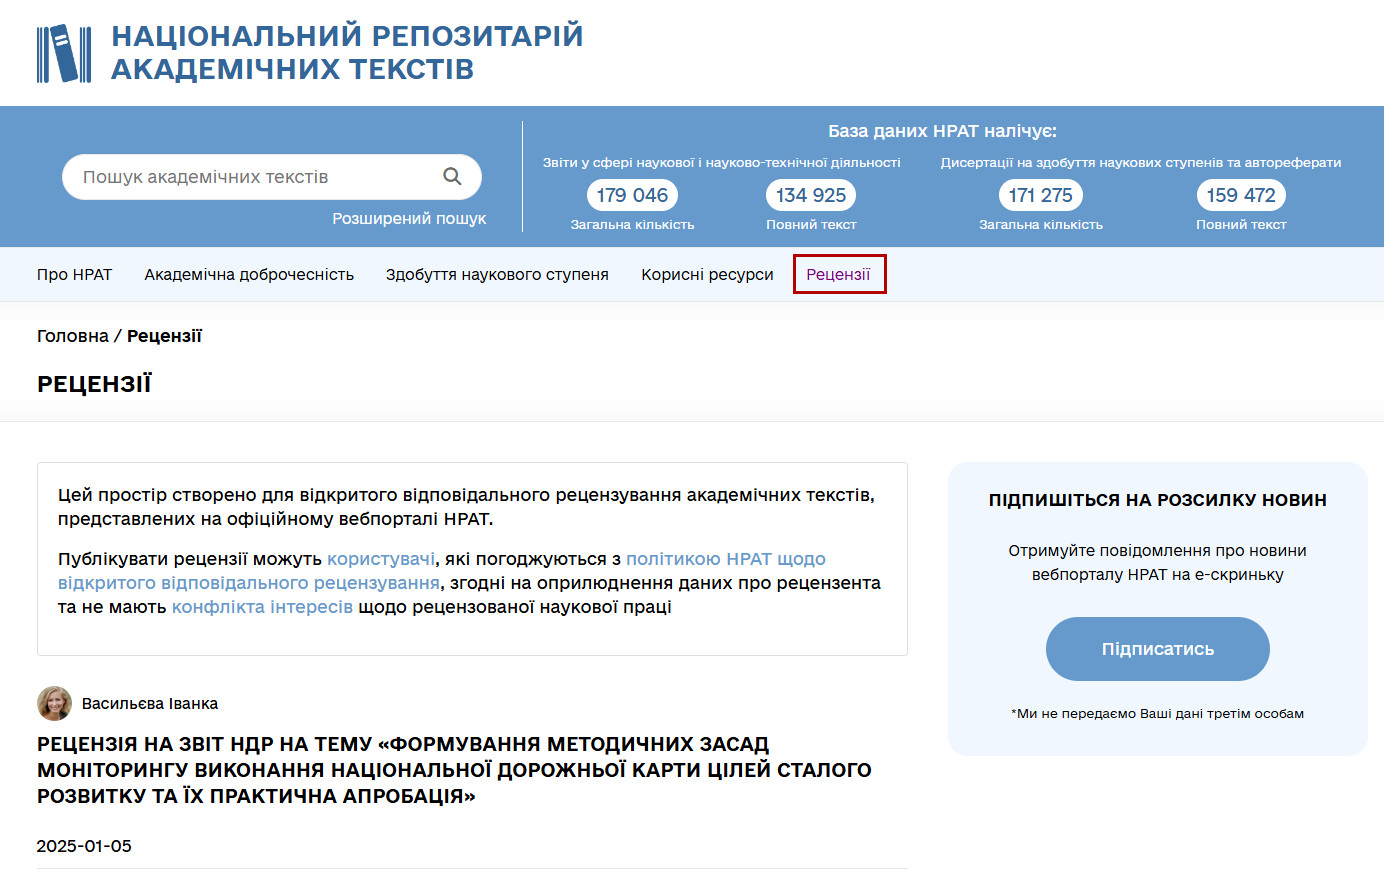Click the 171 275 dissertations total count
This screenshot has width=1384, height=881.
point(1040,195)
